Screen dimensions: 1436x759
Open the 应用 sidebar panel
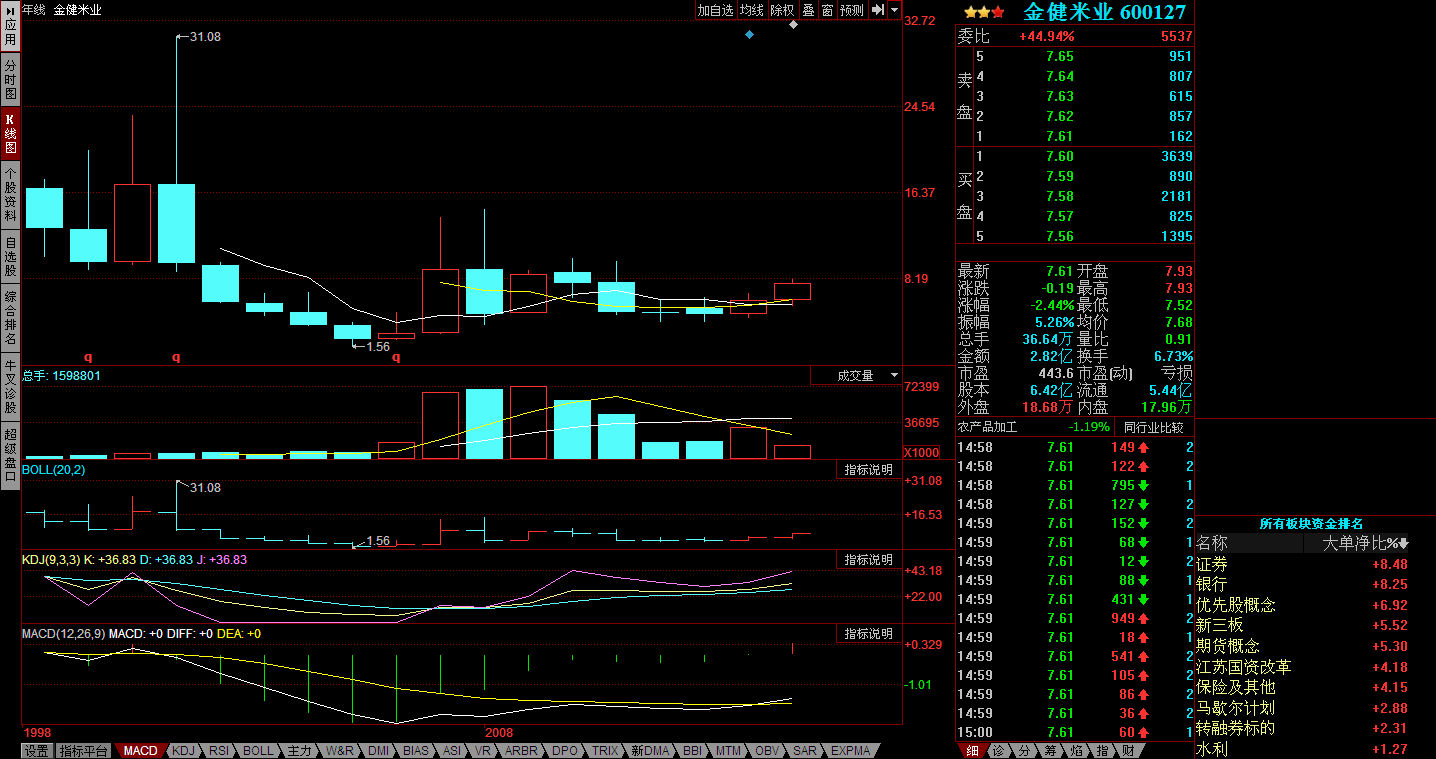[10, 27]
